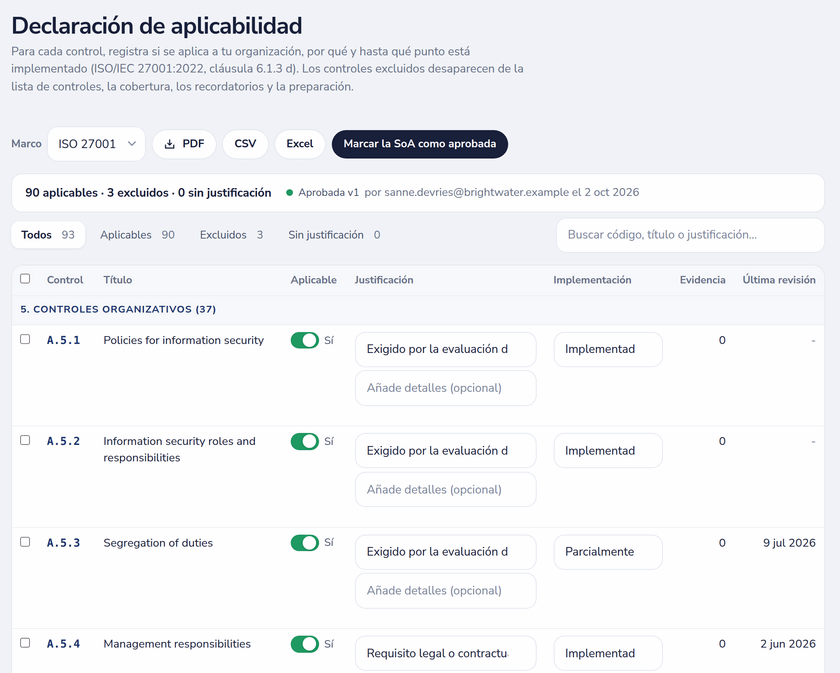Focus the Buscar código search field
The width and height of the screenshot is (840, 673).
(690, 235)
